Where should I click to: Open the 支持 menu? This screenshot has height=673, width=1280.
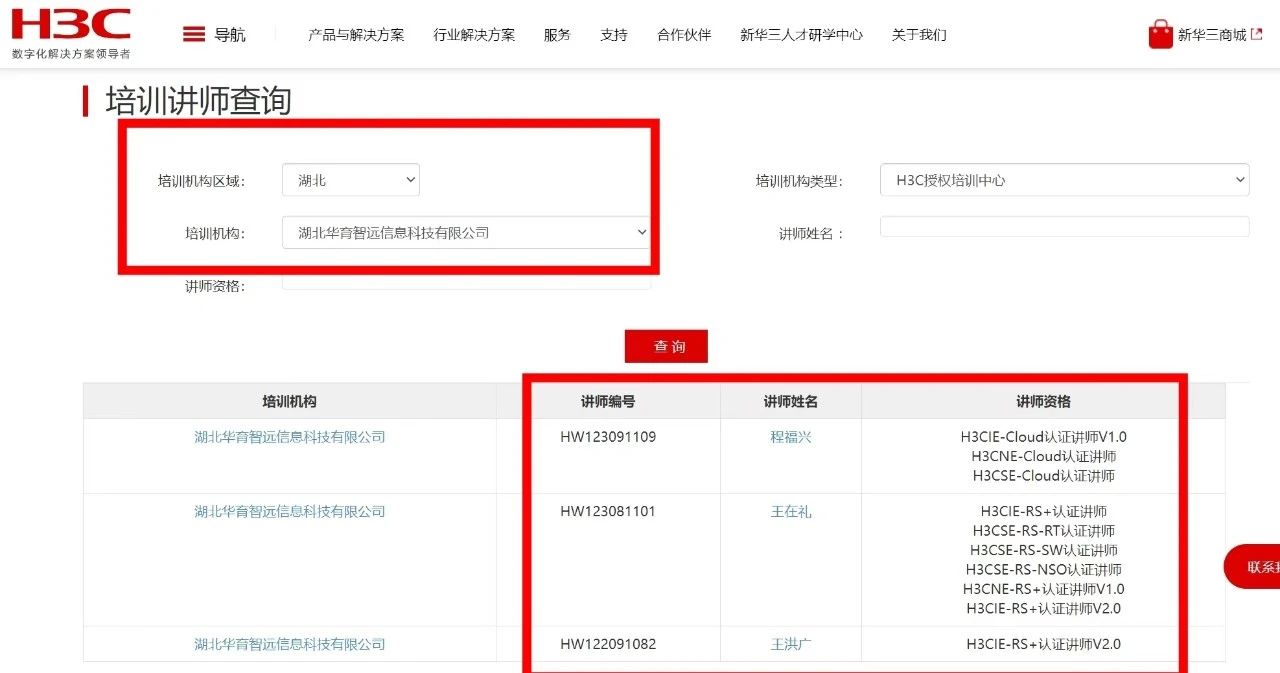(614, 35)
